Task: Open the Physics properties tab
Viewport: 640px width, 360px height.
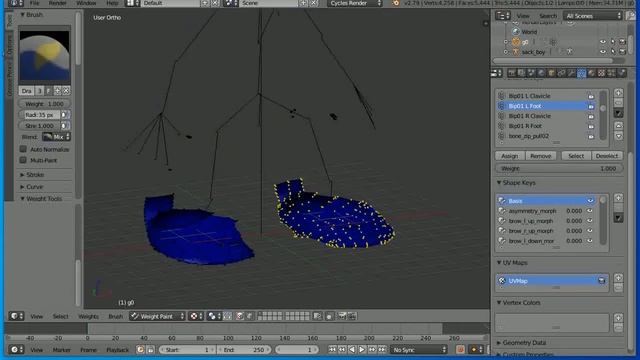Action: (x=621, y=73)
